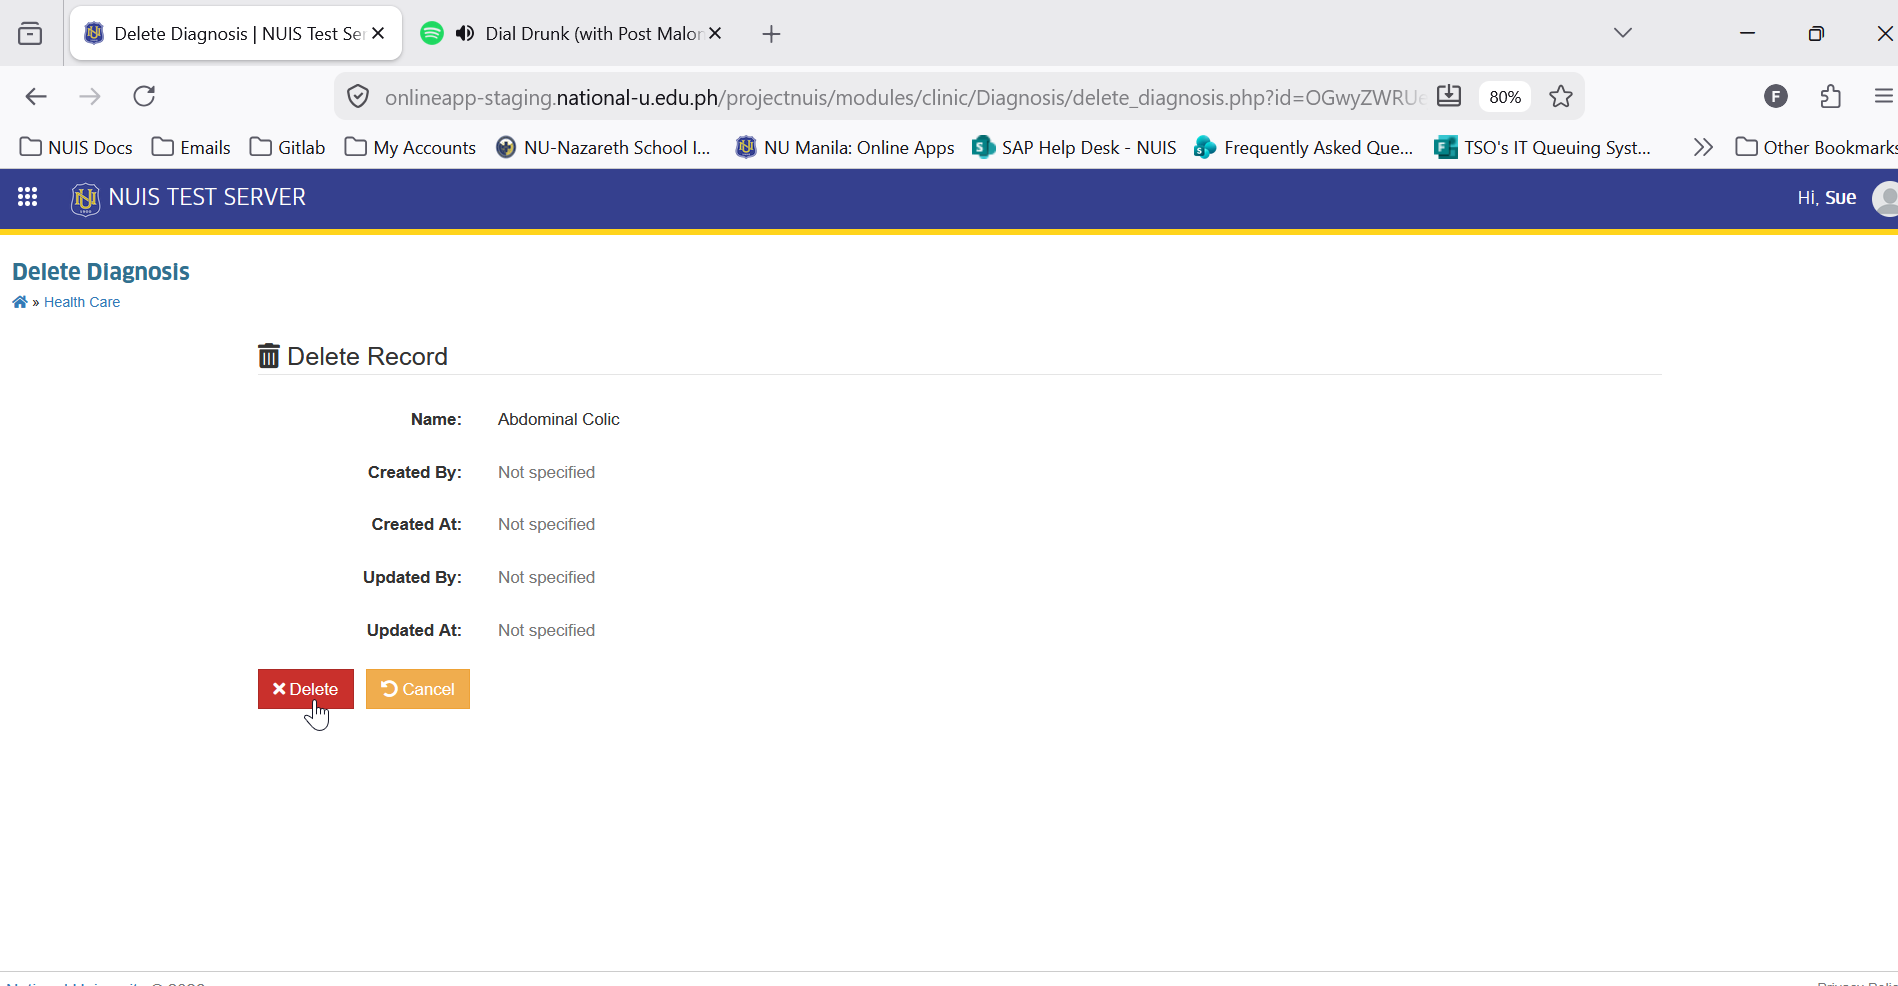The image size is (1898, 986).
Task: Click the NUIS TEST SERVER title text
Action: coord(207,197)
